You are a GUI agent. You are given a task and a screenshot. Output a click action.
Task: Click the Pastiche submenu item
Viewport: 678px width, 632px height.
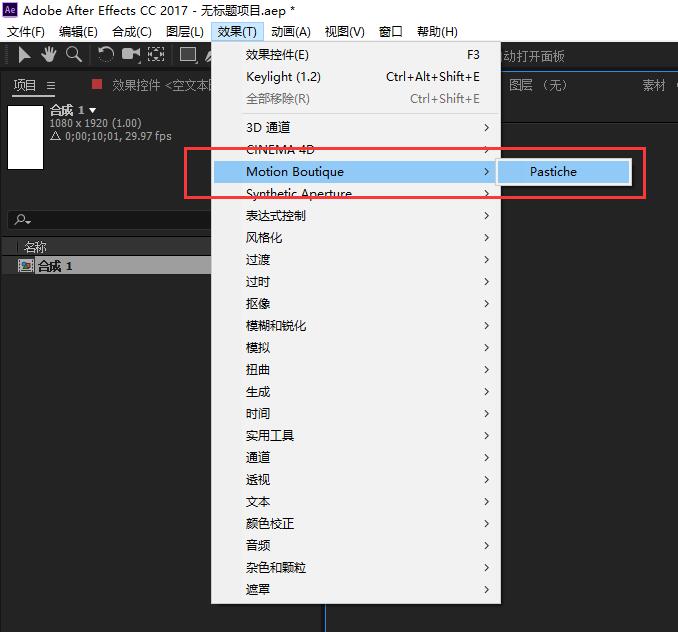tap(564, 172)
